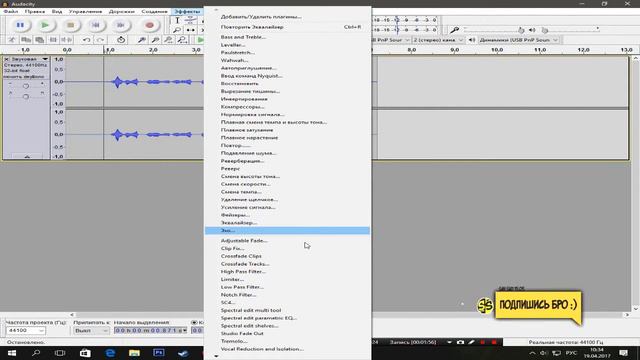This screenshot has width=640, height=360.
Task: Open the Файл menu
Action: [x=11, y=11]
